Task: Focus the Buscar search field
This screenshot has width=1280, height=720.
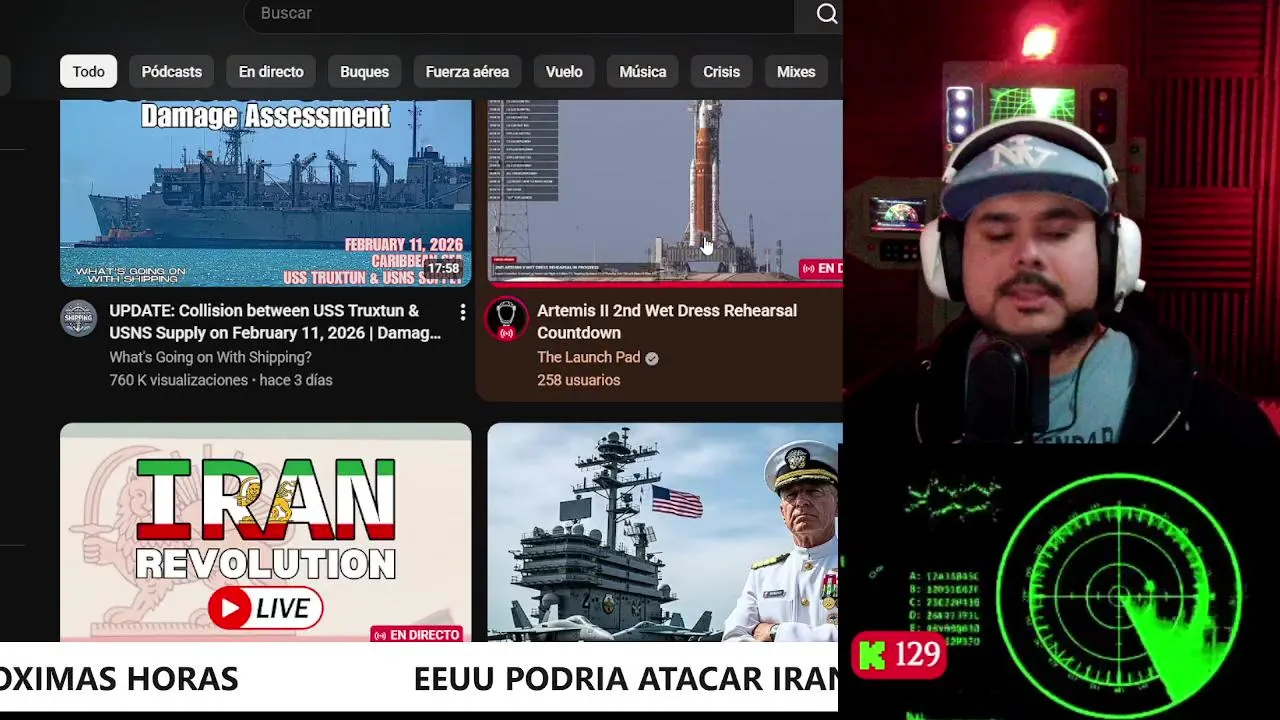Action: tap(519, 14)
